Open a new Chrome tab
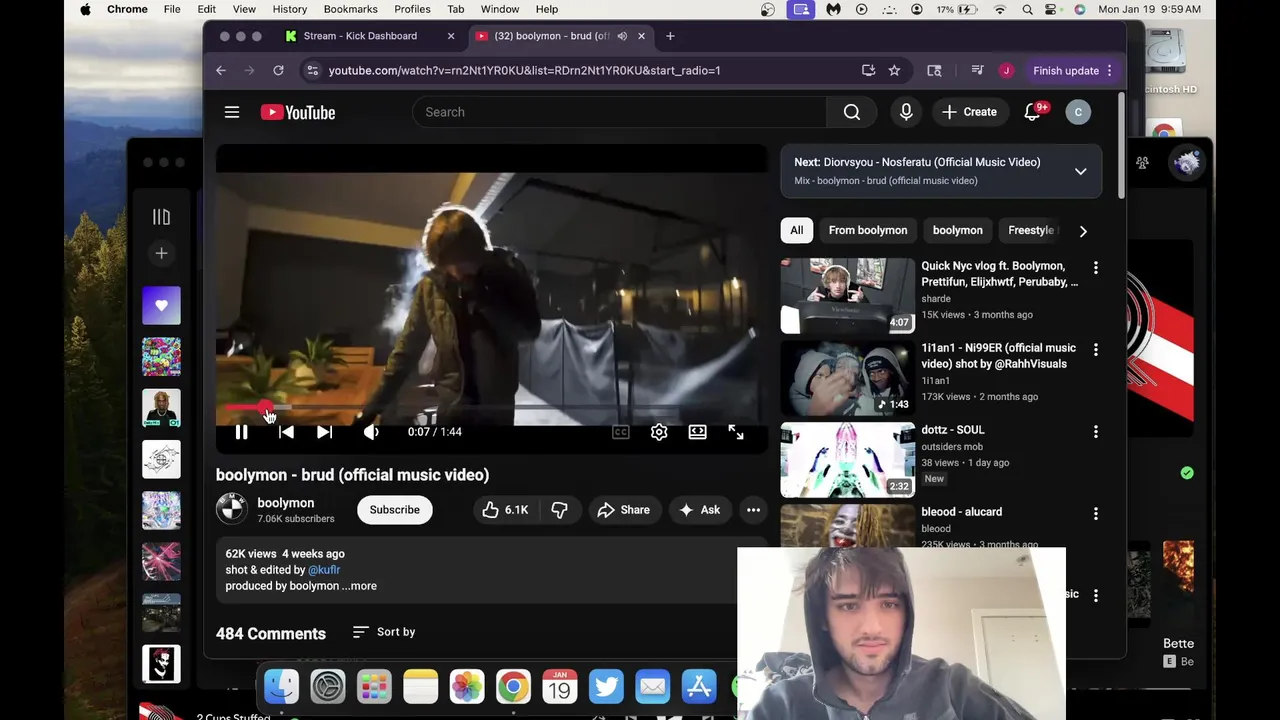Viewport: 1280px width, 720px height. click(x=670, y=36)
